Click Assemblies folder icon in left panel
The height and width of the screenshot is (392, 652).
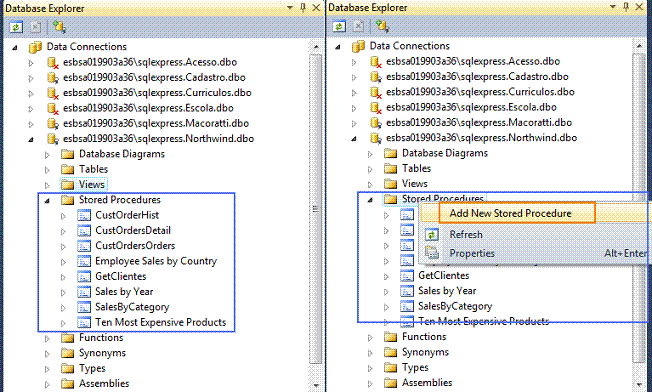tap(67, 383)
